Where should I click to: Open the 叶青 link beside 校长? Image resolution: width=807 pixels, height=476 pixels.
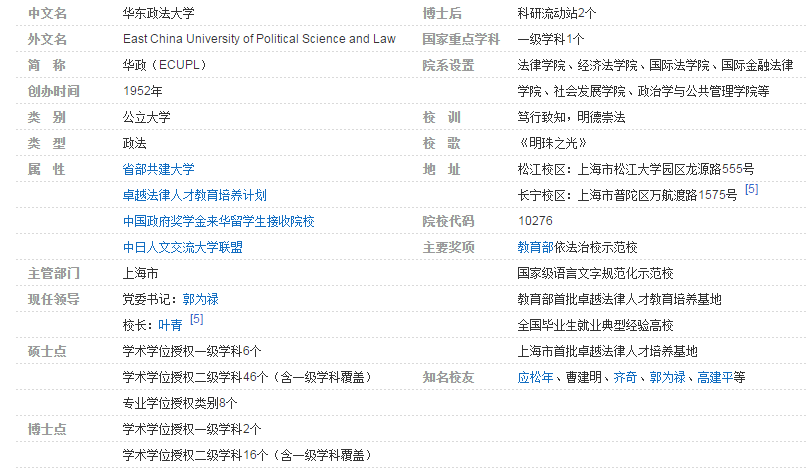tap(170, 325)
